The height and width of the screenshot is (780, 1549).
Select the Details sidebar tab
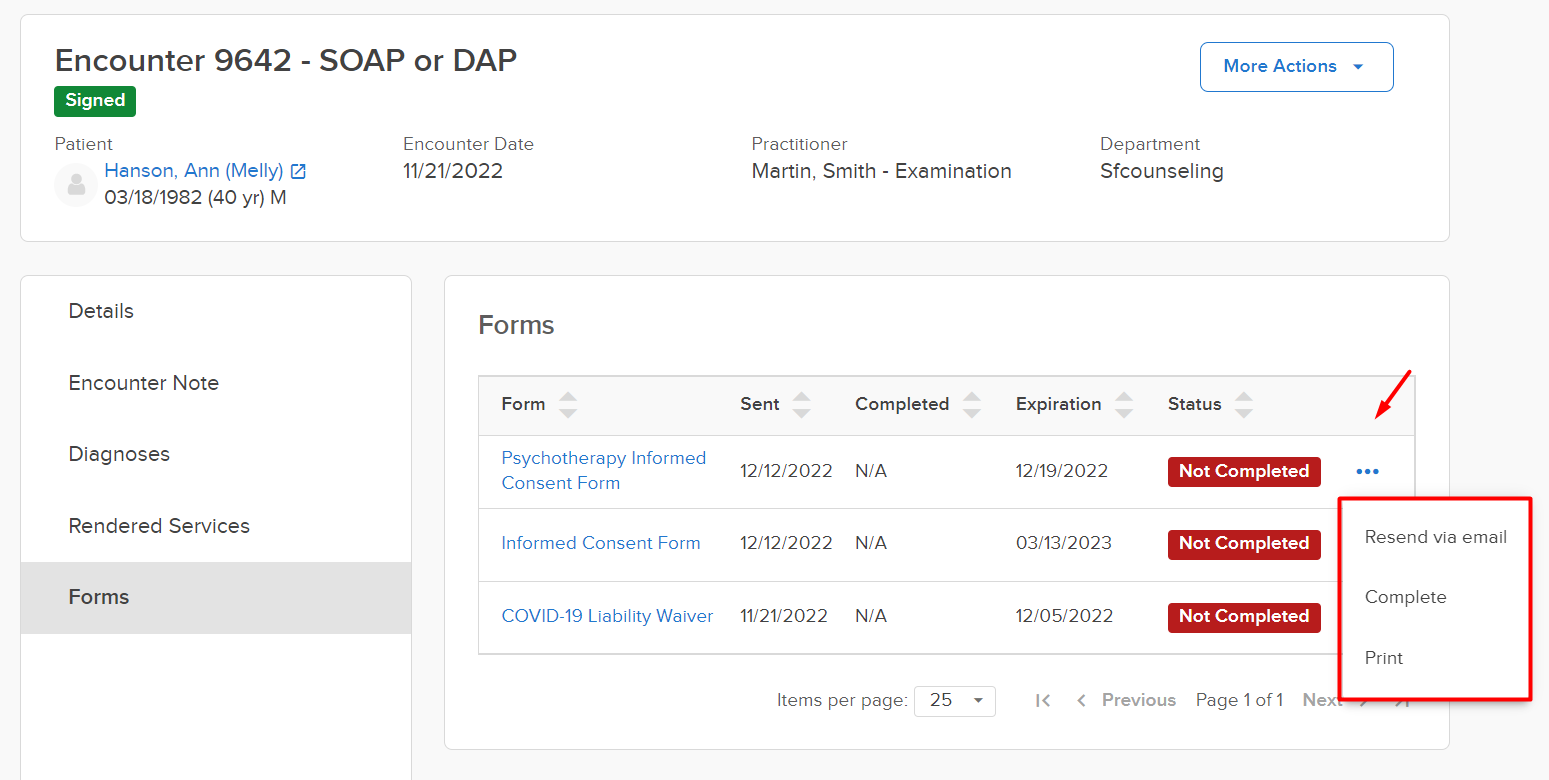point(216,311)
